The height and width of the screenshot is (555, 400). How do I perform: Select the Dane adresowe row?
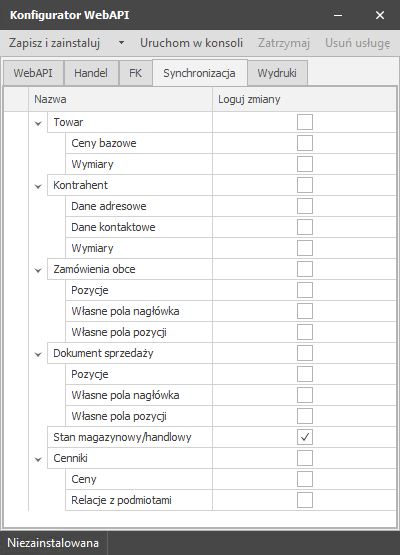tap(231, 206)
